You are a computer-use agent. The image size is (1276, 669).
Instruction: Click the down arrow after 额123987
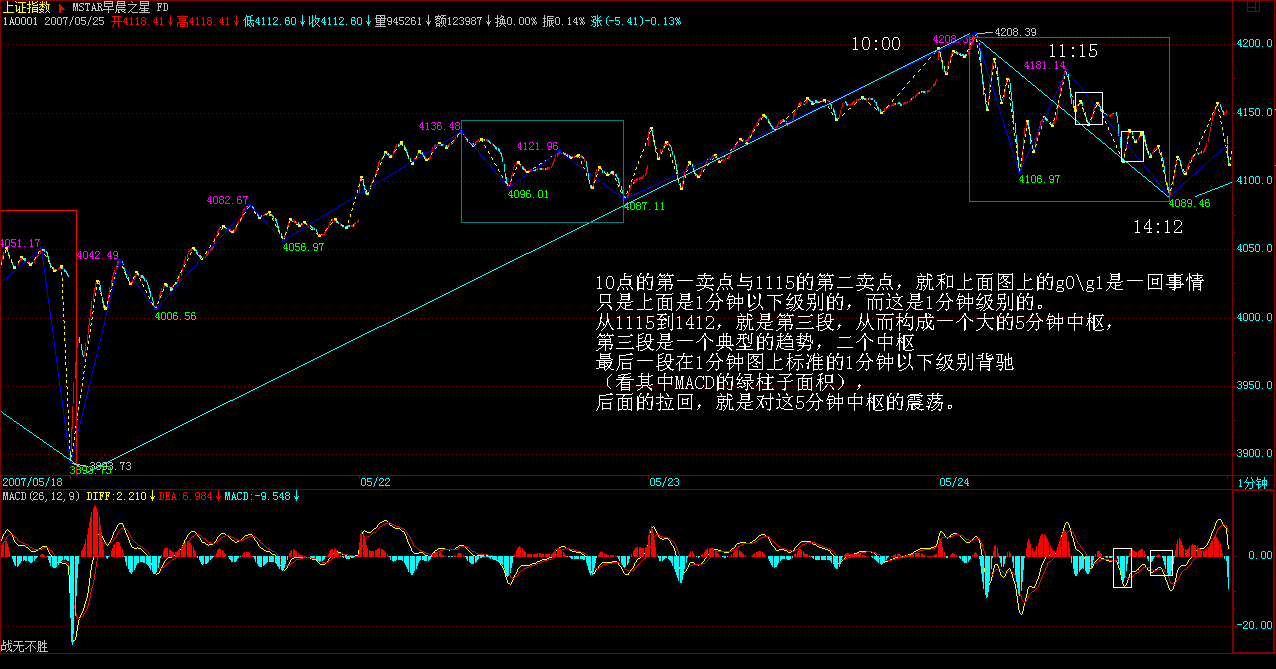coord(488,20)
